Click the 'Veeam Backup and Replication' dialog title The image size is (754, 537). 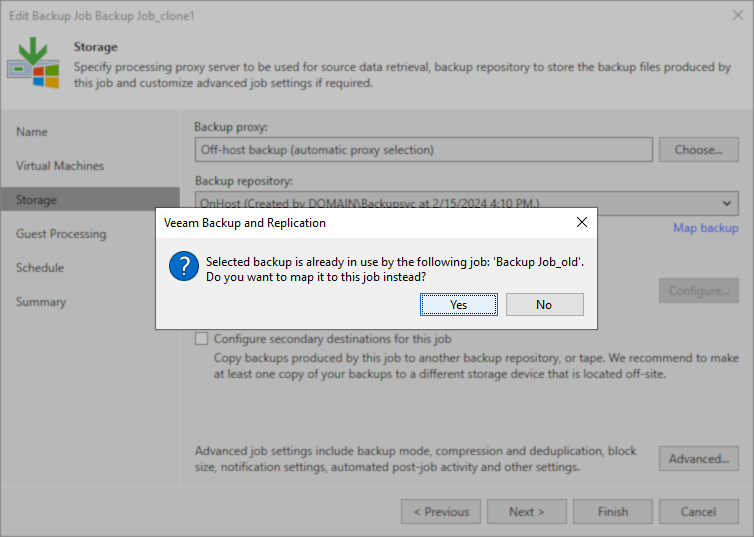(x=245, y=223)
